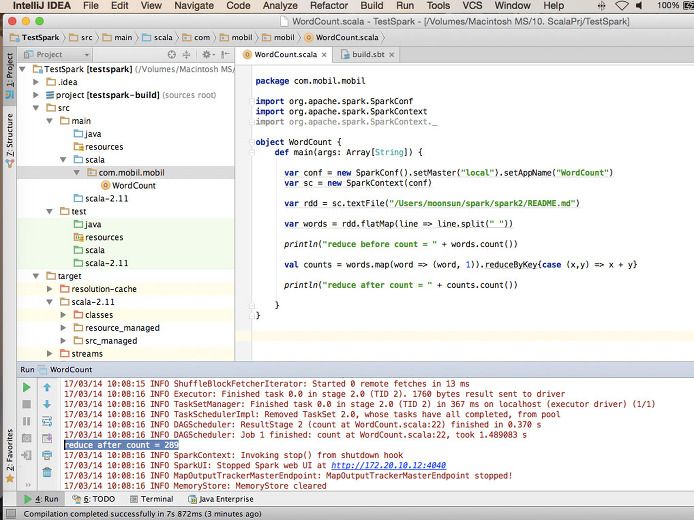Click scroll from source icon in Project panel
694x520 pixels.
point(172,54)
